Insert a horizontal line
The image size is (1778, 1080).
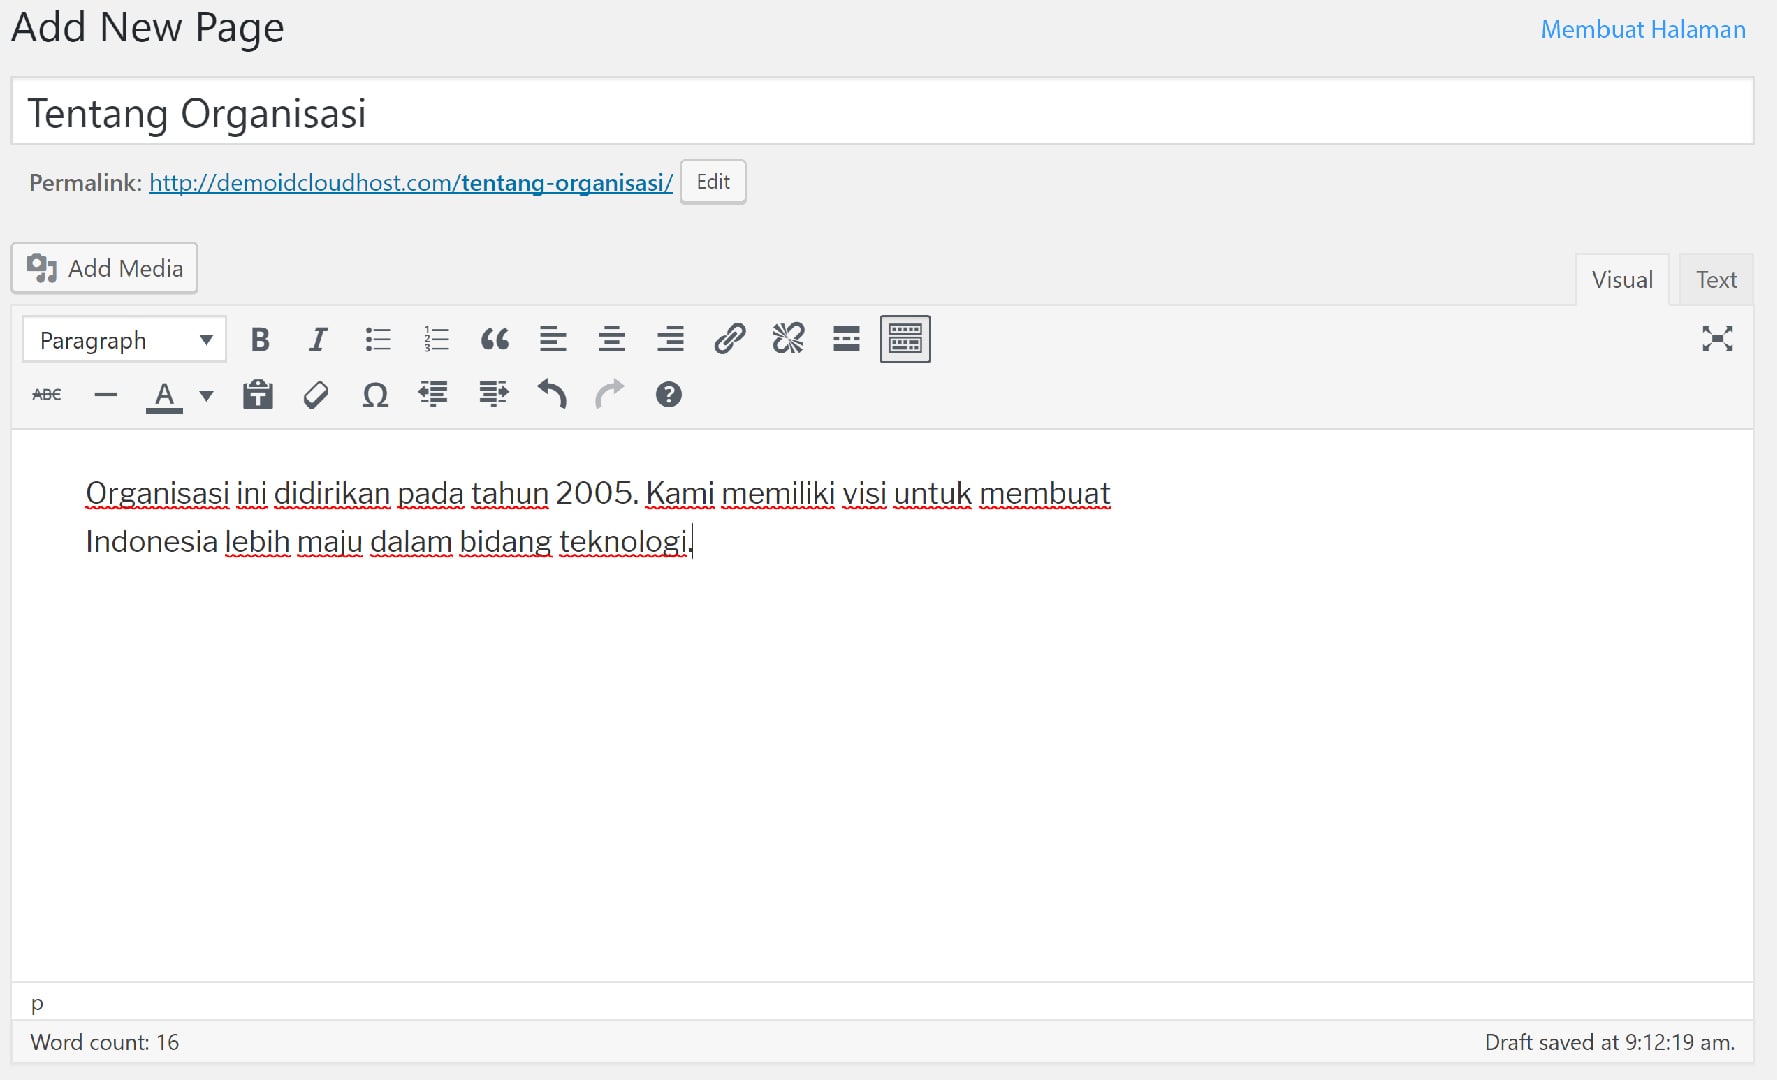[105, 395]
